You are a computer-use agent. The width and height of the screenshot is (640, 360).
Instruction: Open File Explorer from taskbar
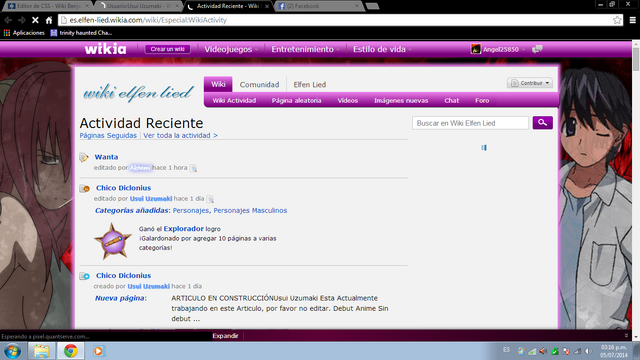42,351
